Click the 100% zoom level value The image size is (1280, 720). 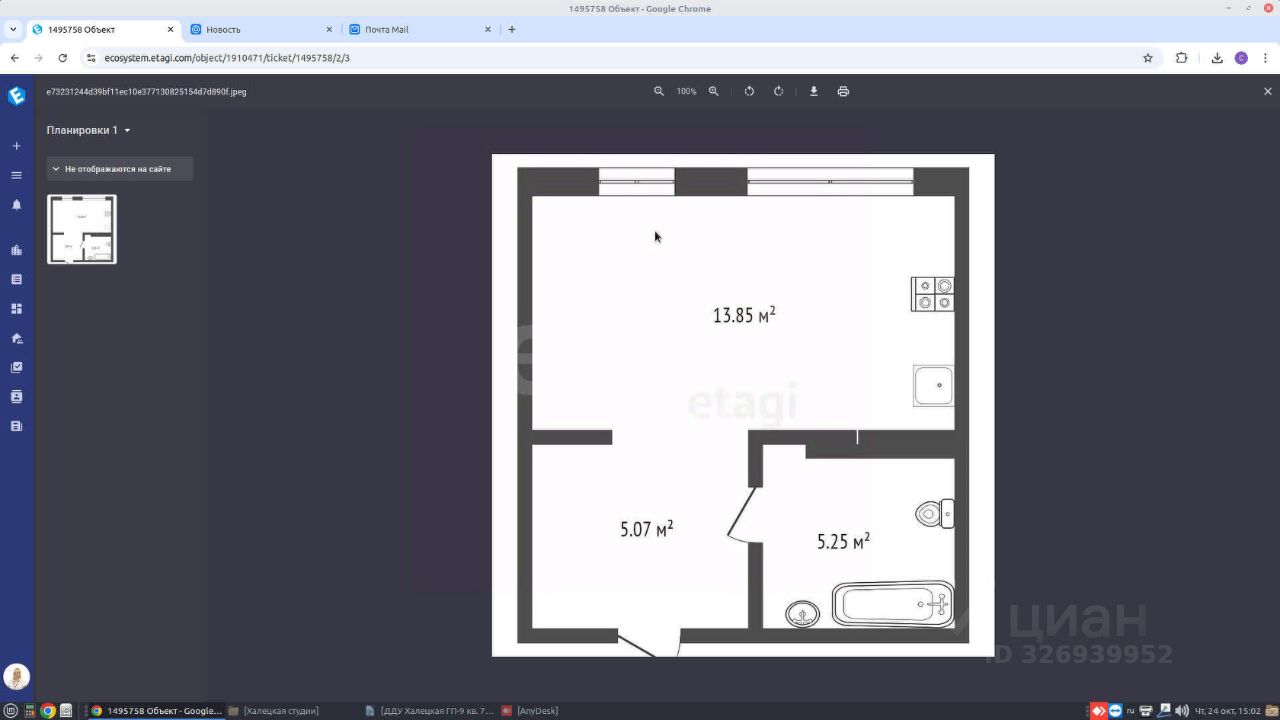point(686,91)
